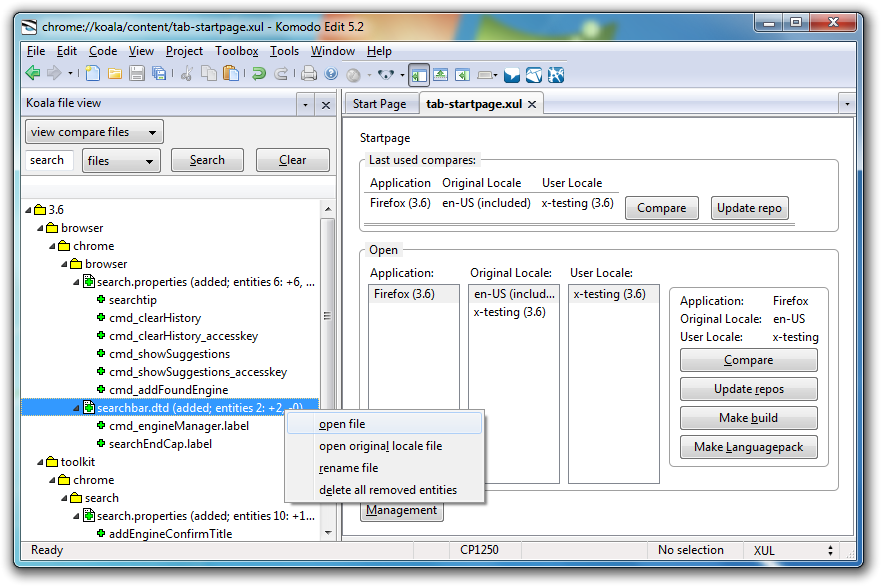The image size is (881, 587).
Task: Select the searchEndCap.label entity
Action: click(160, 444)
